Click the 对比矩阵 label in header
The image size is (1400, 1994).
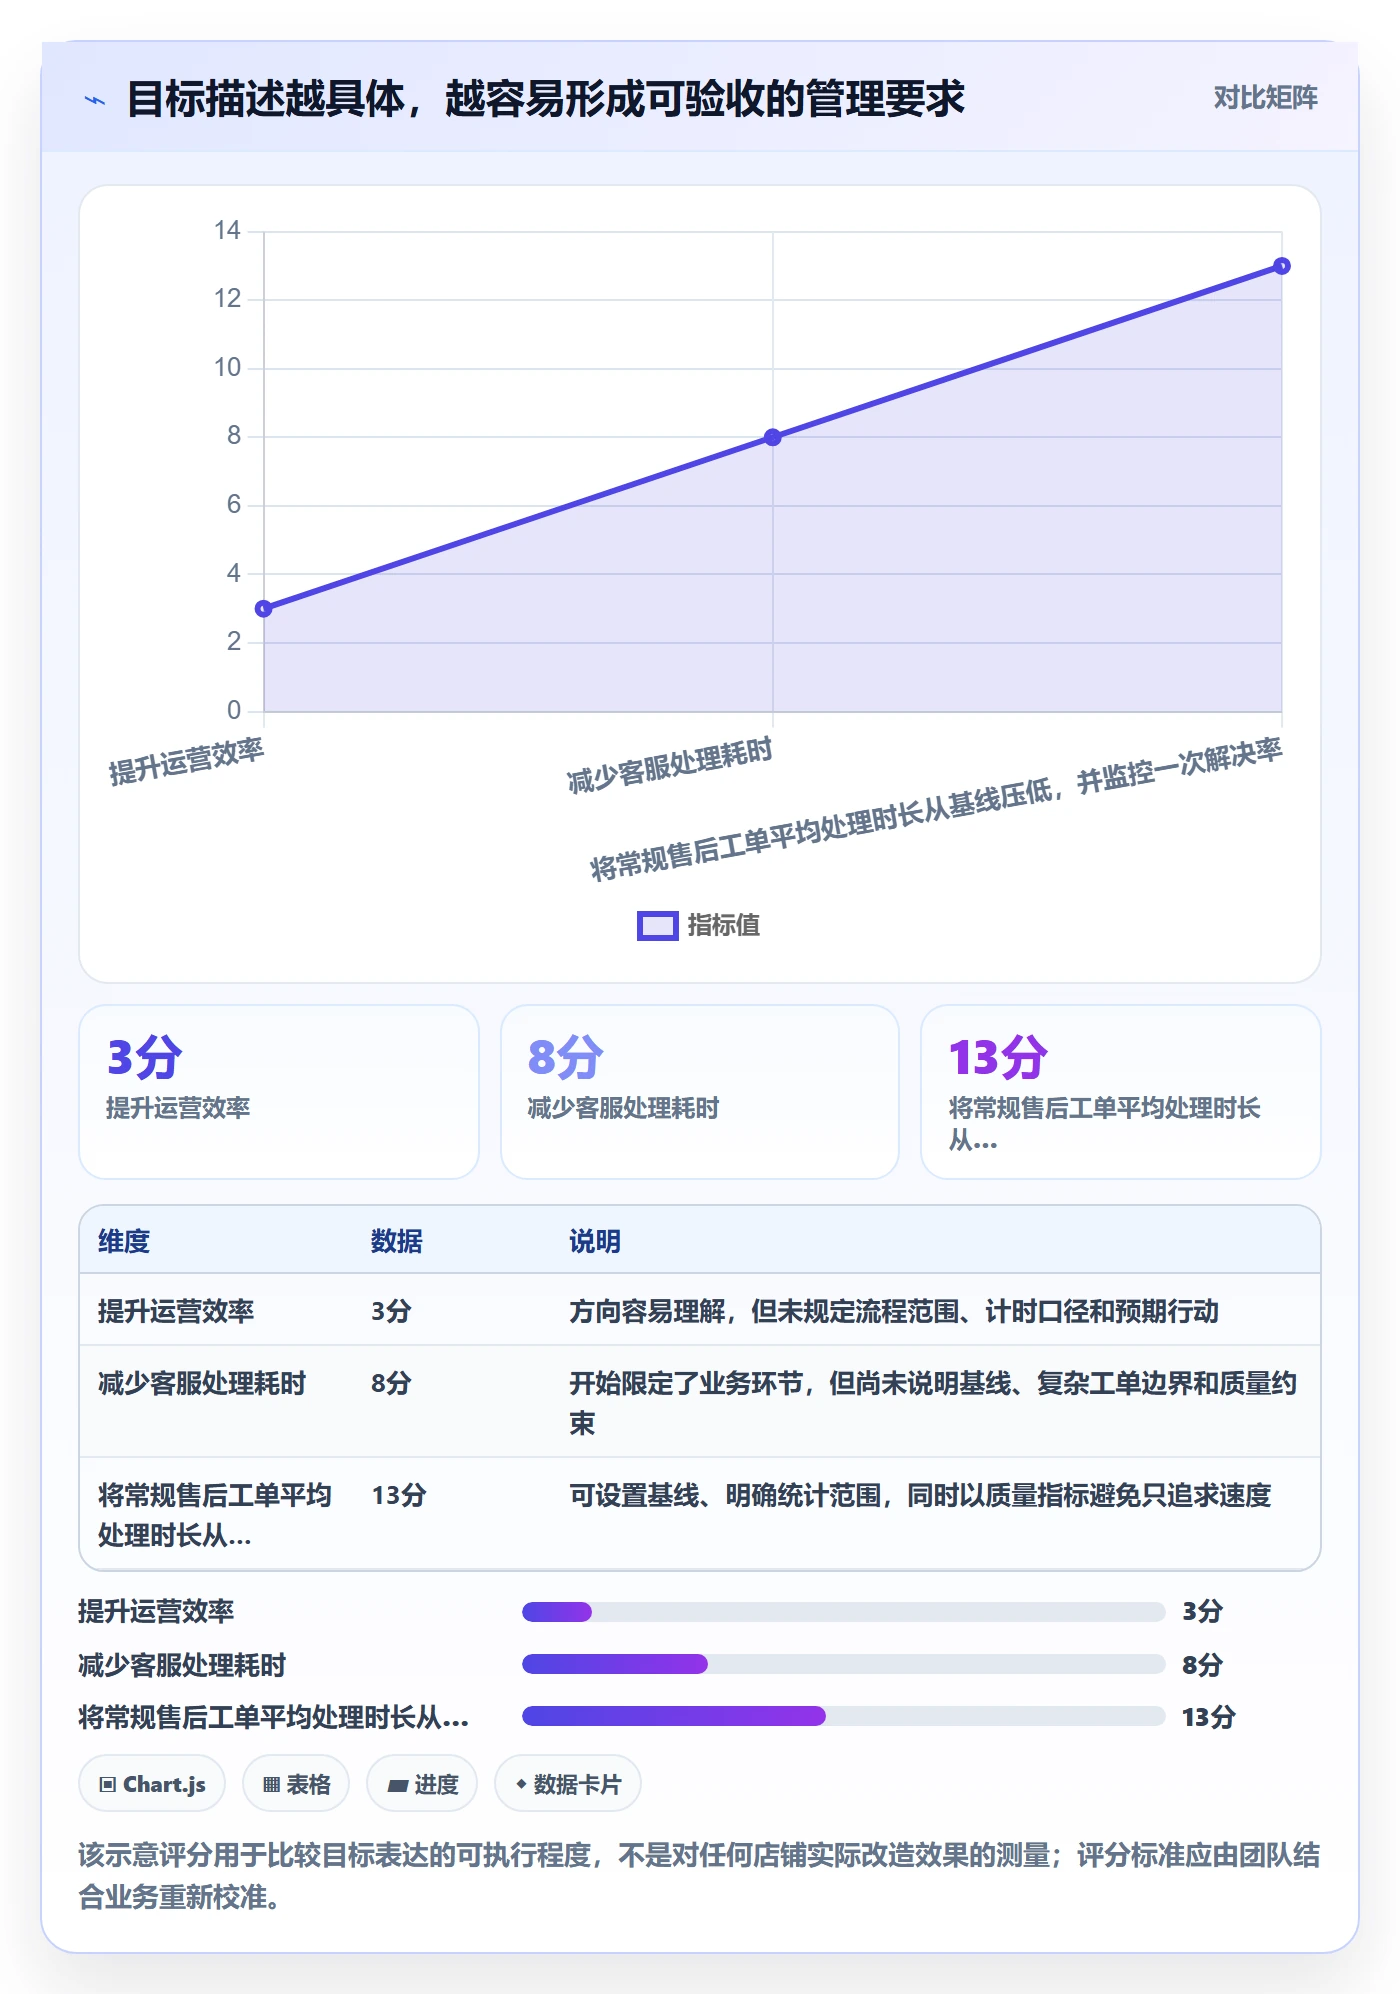tap(1265, 98)
